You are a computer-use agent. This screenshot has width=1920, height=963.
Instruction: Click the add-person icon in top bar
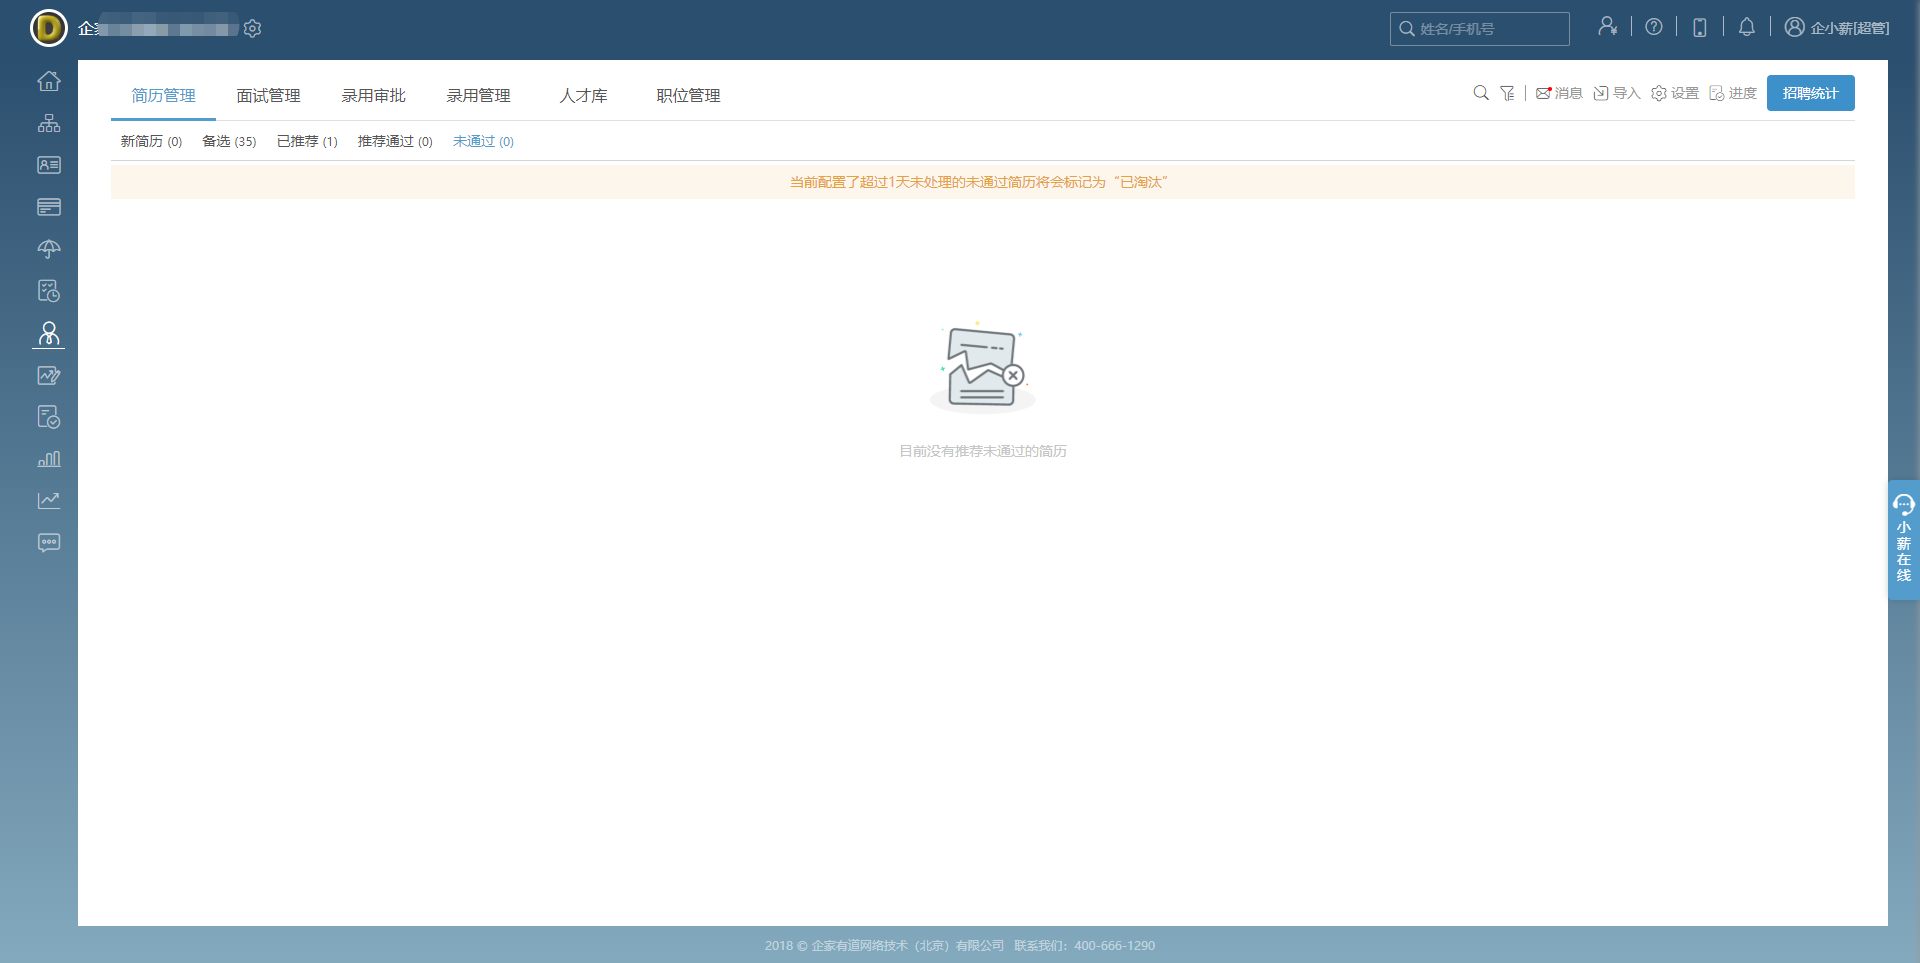coord(1607,27)
